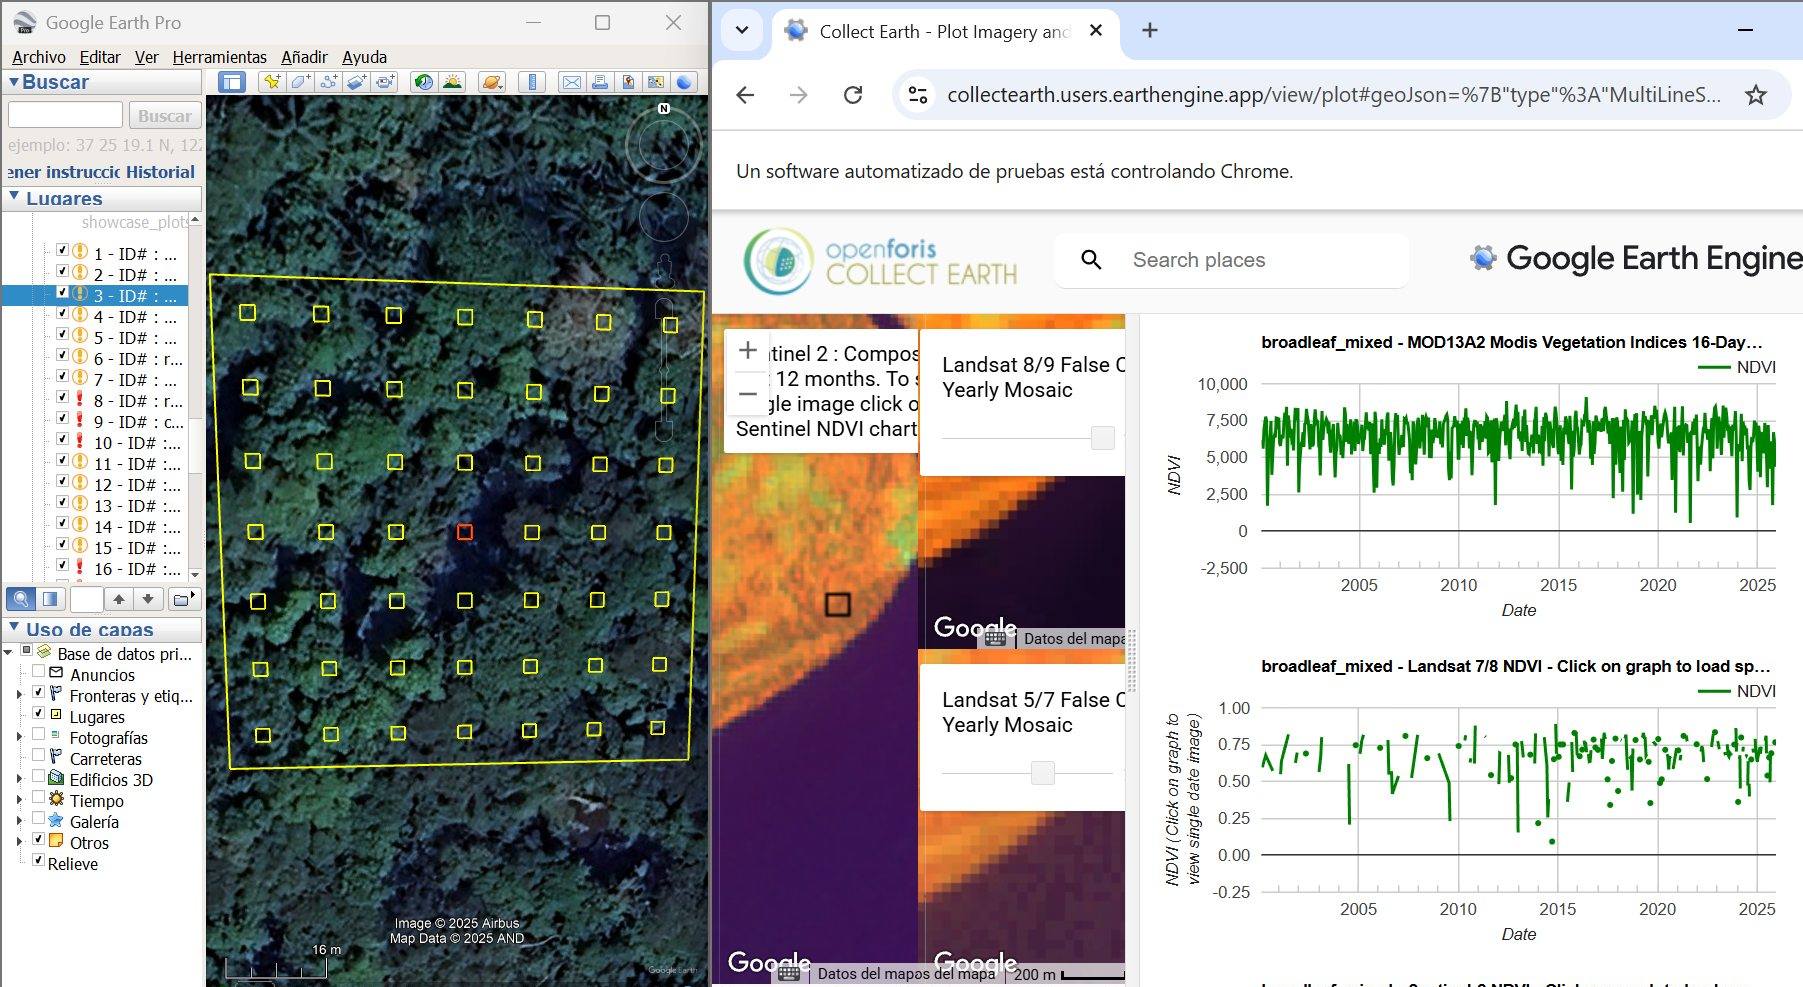
Task: Click the move item up arrow
Action: [119, 599]
